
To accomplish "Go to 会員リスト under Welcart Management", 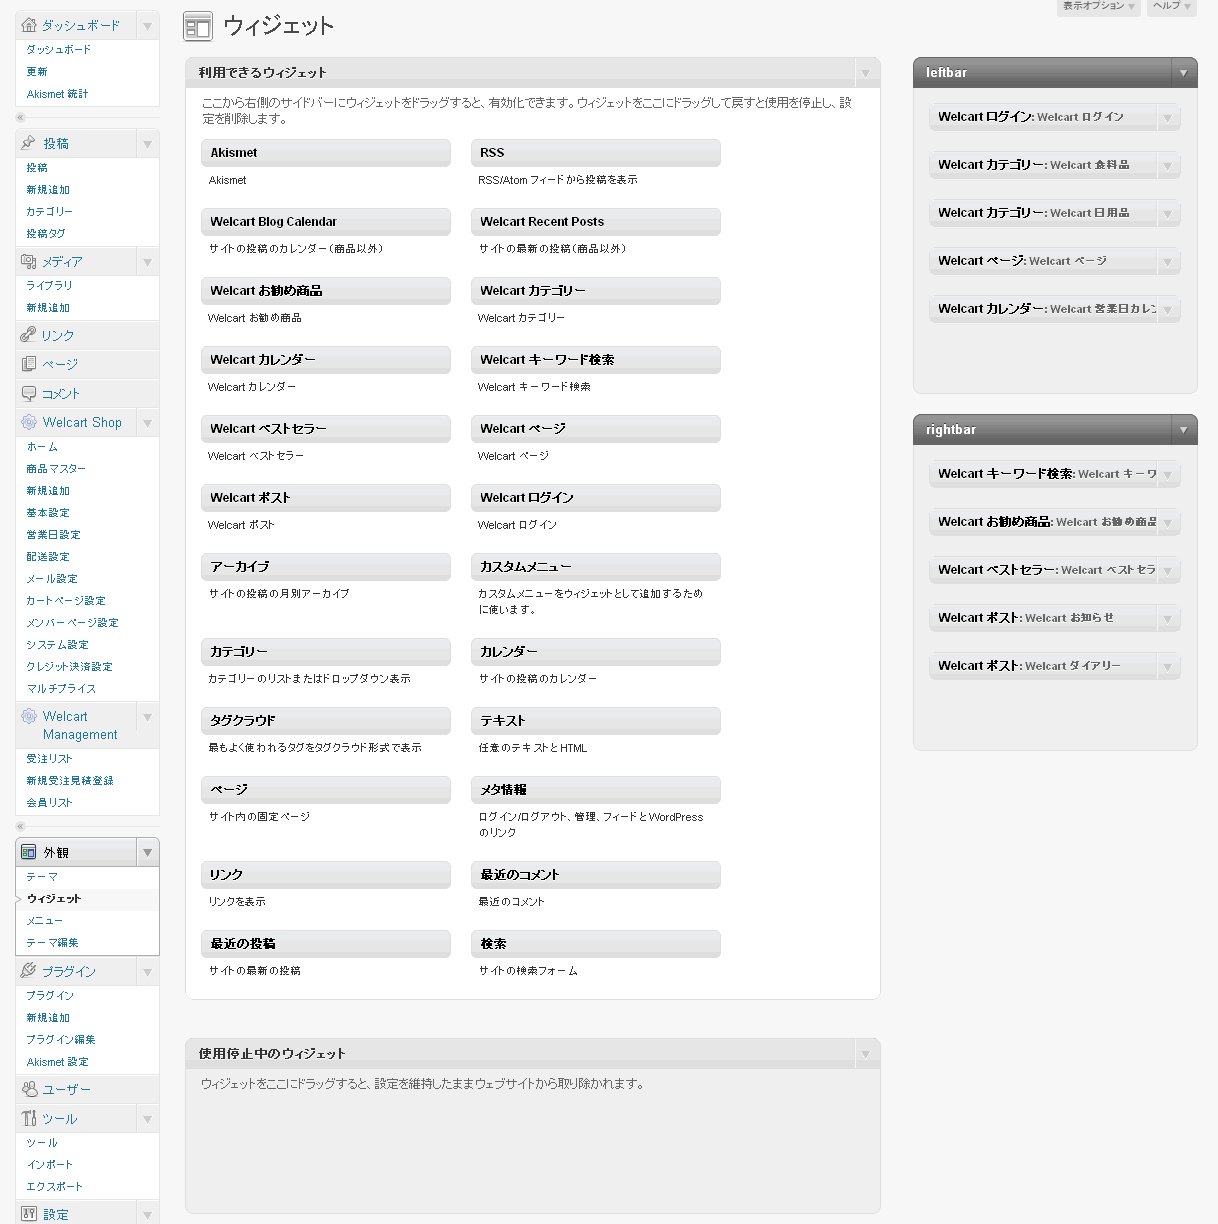I will 49,803.
